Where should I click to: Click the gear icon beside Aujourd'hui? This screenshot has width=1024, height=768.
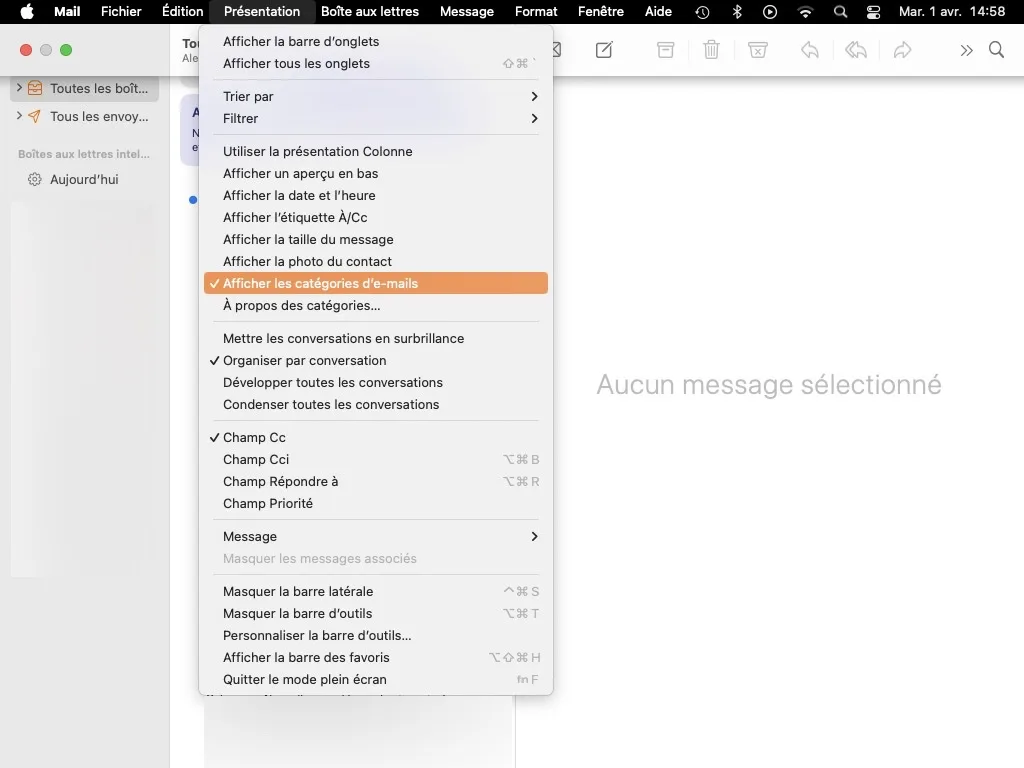[x=35, y=179]
